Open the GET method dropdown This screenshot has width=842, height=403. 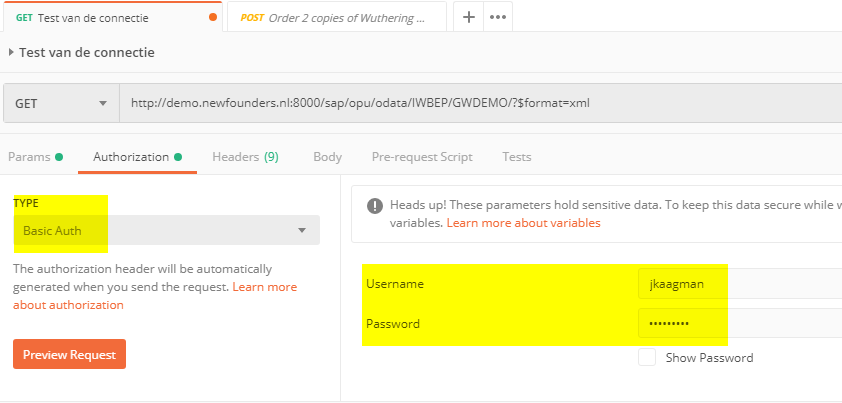61,103
